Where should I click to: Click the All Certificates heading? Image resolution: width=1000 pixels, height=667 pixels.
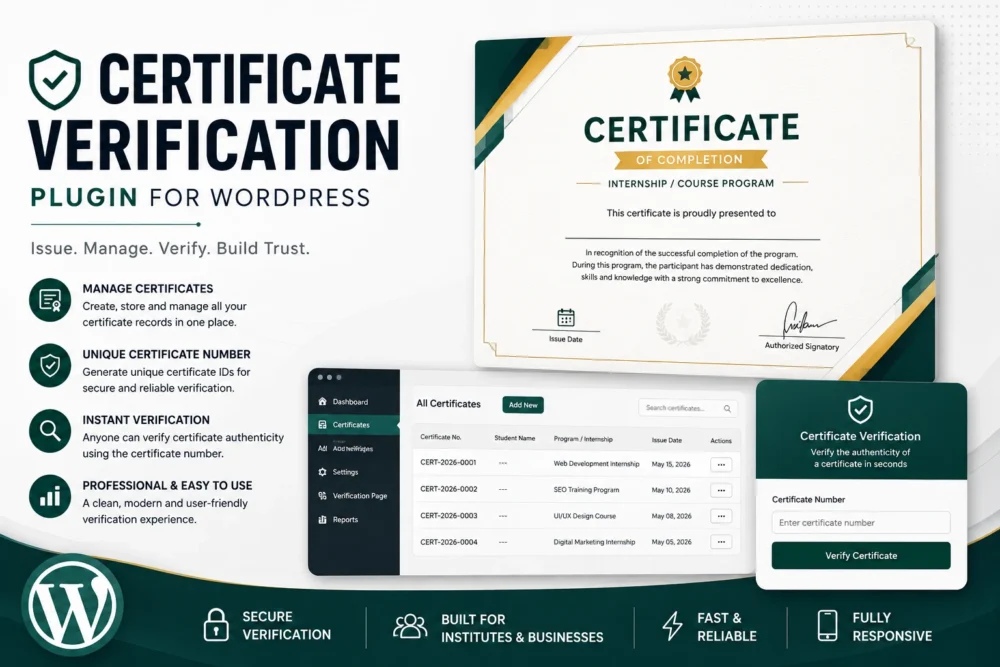tap(448, 404)
